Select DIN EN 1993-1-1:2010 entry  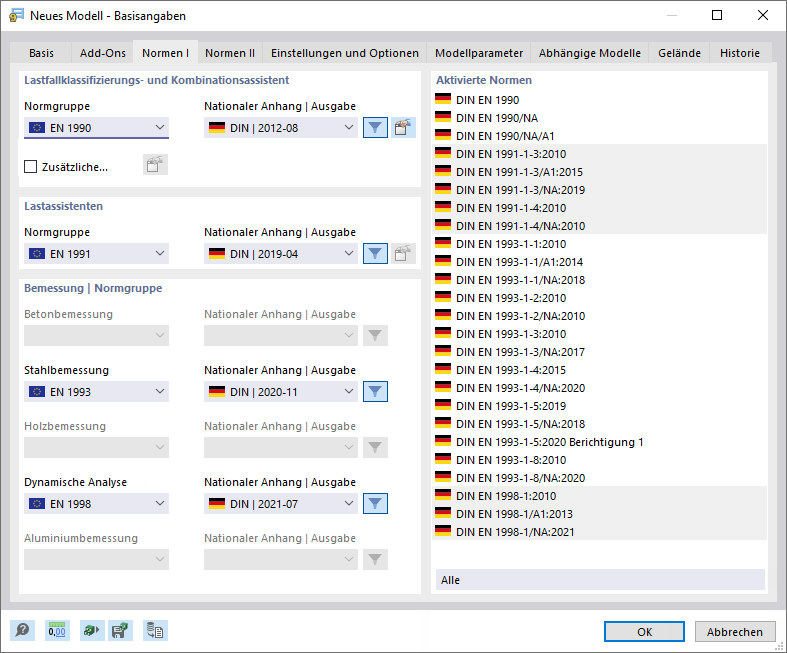(599, 244)
